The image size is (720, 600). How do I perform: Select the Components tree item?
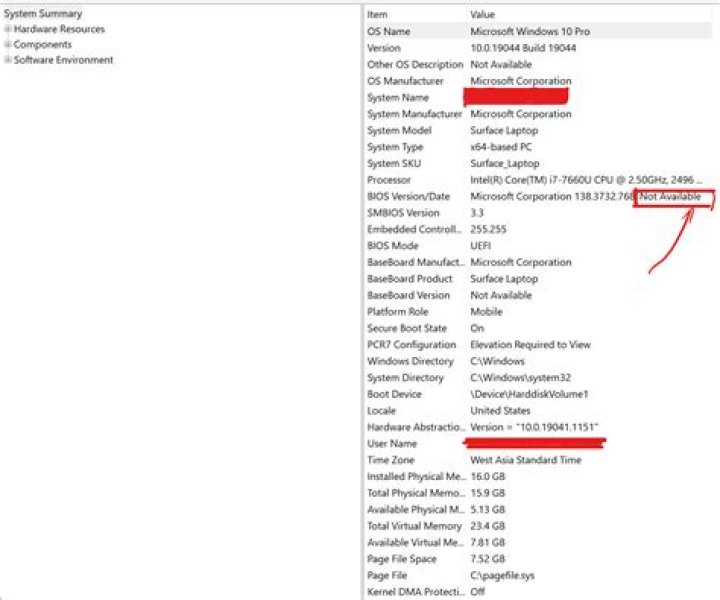pos(43,45)
